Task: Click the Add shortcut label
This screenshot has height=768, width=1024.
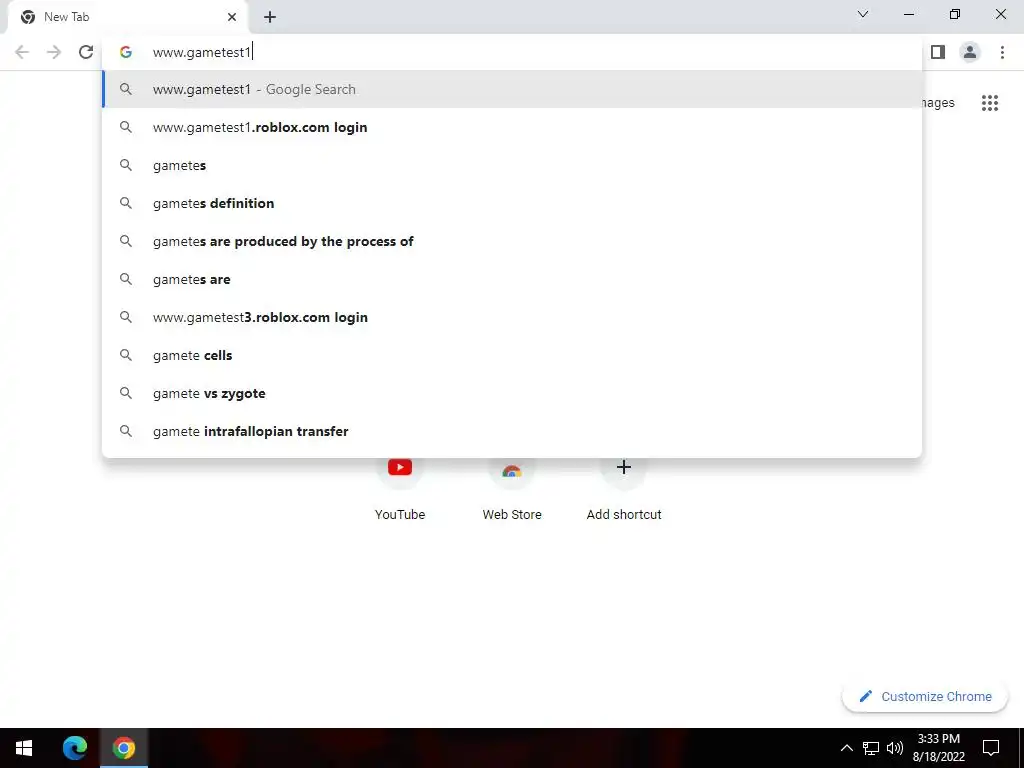Action: point(624,515)
